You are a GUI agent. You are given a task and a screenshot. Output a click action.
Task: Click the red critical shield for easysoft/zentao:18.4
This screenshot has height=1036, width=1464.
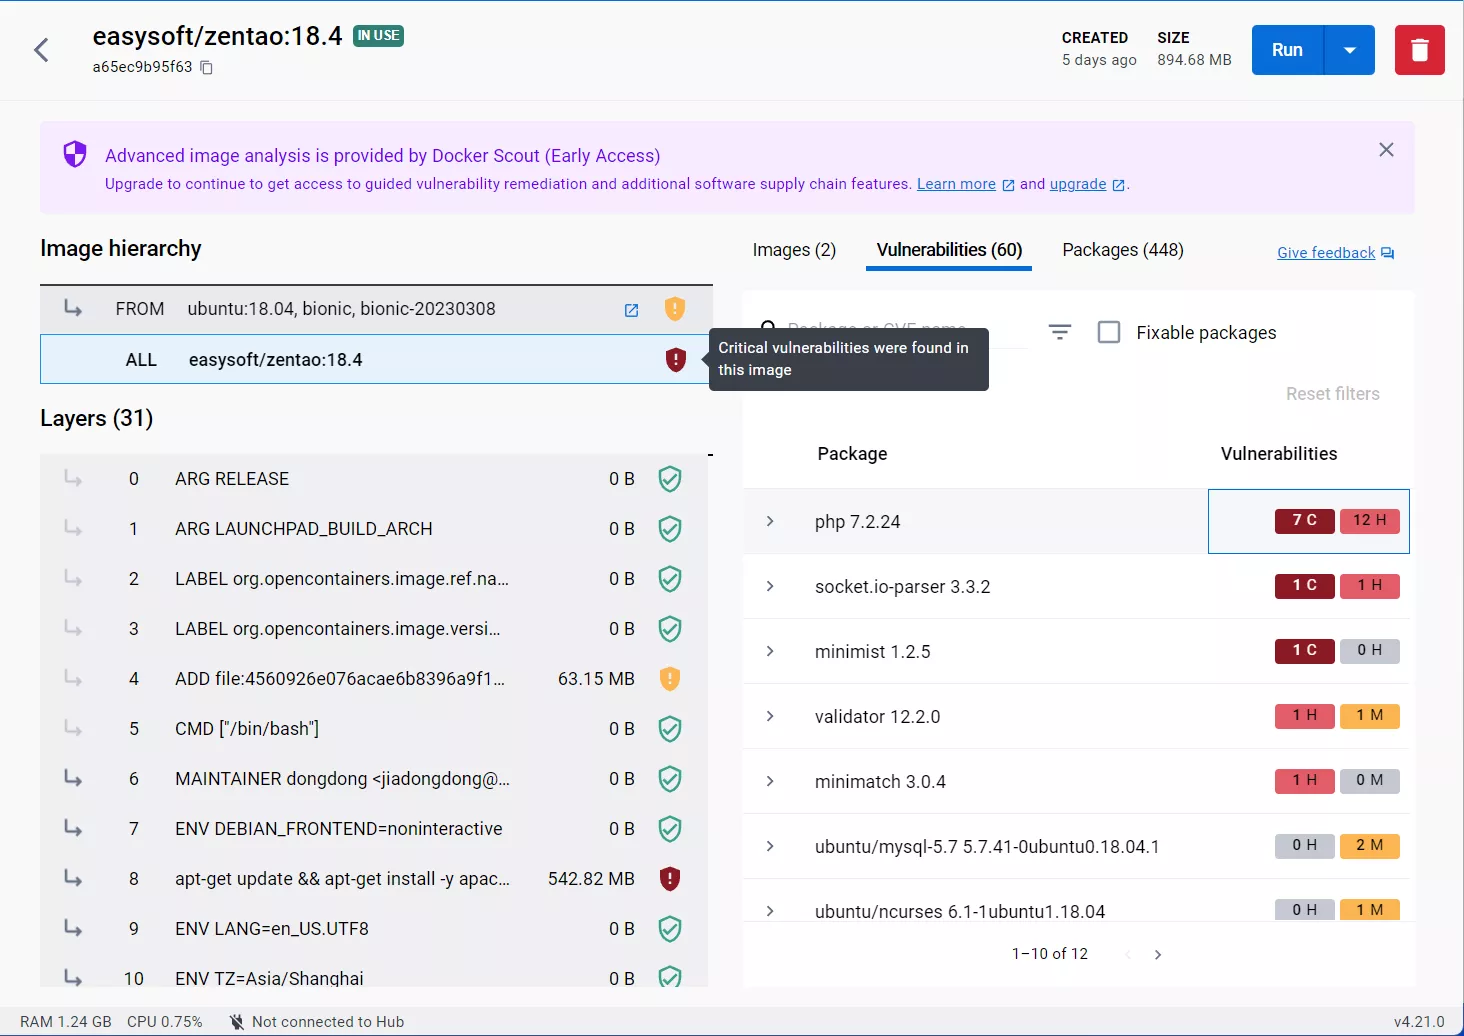(676, 360)
